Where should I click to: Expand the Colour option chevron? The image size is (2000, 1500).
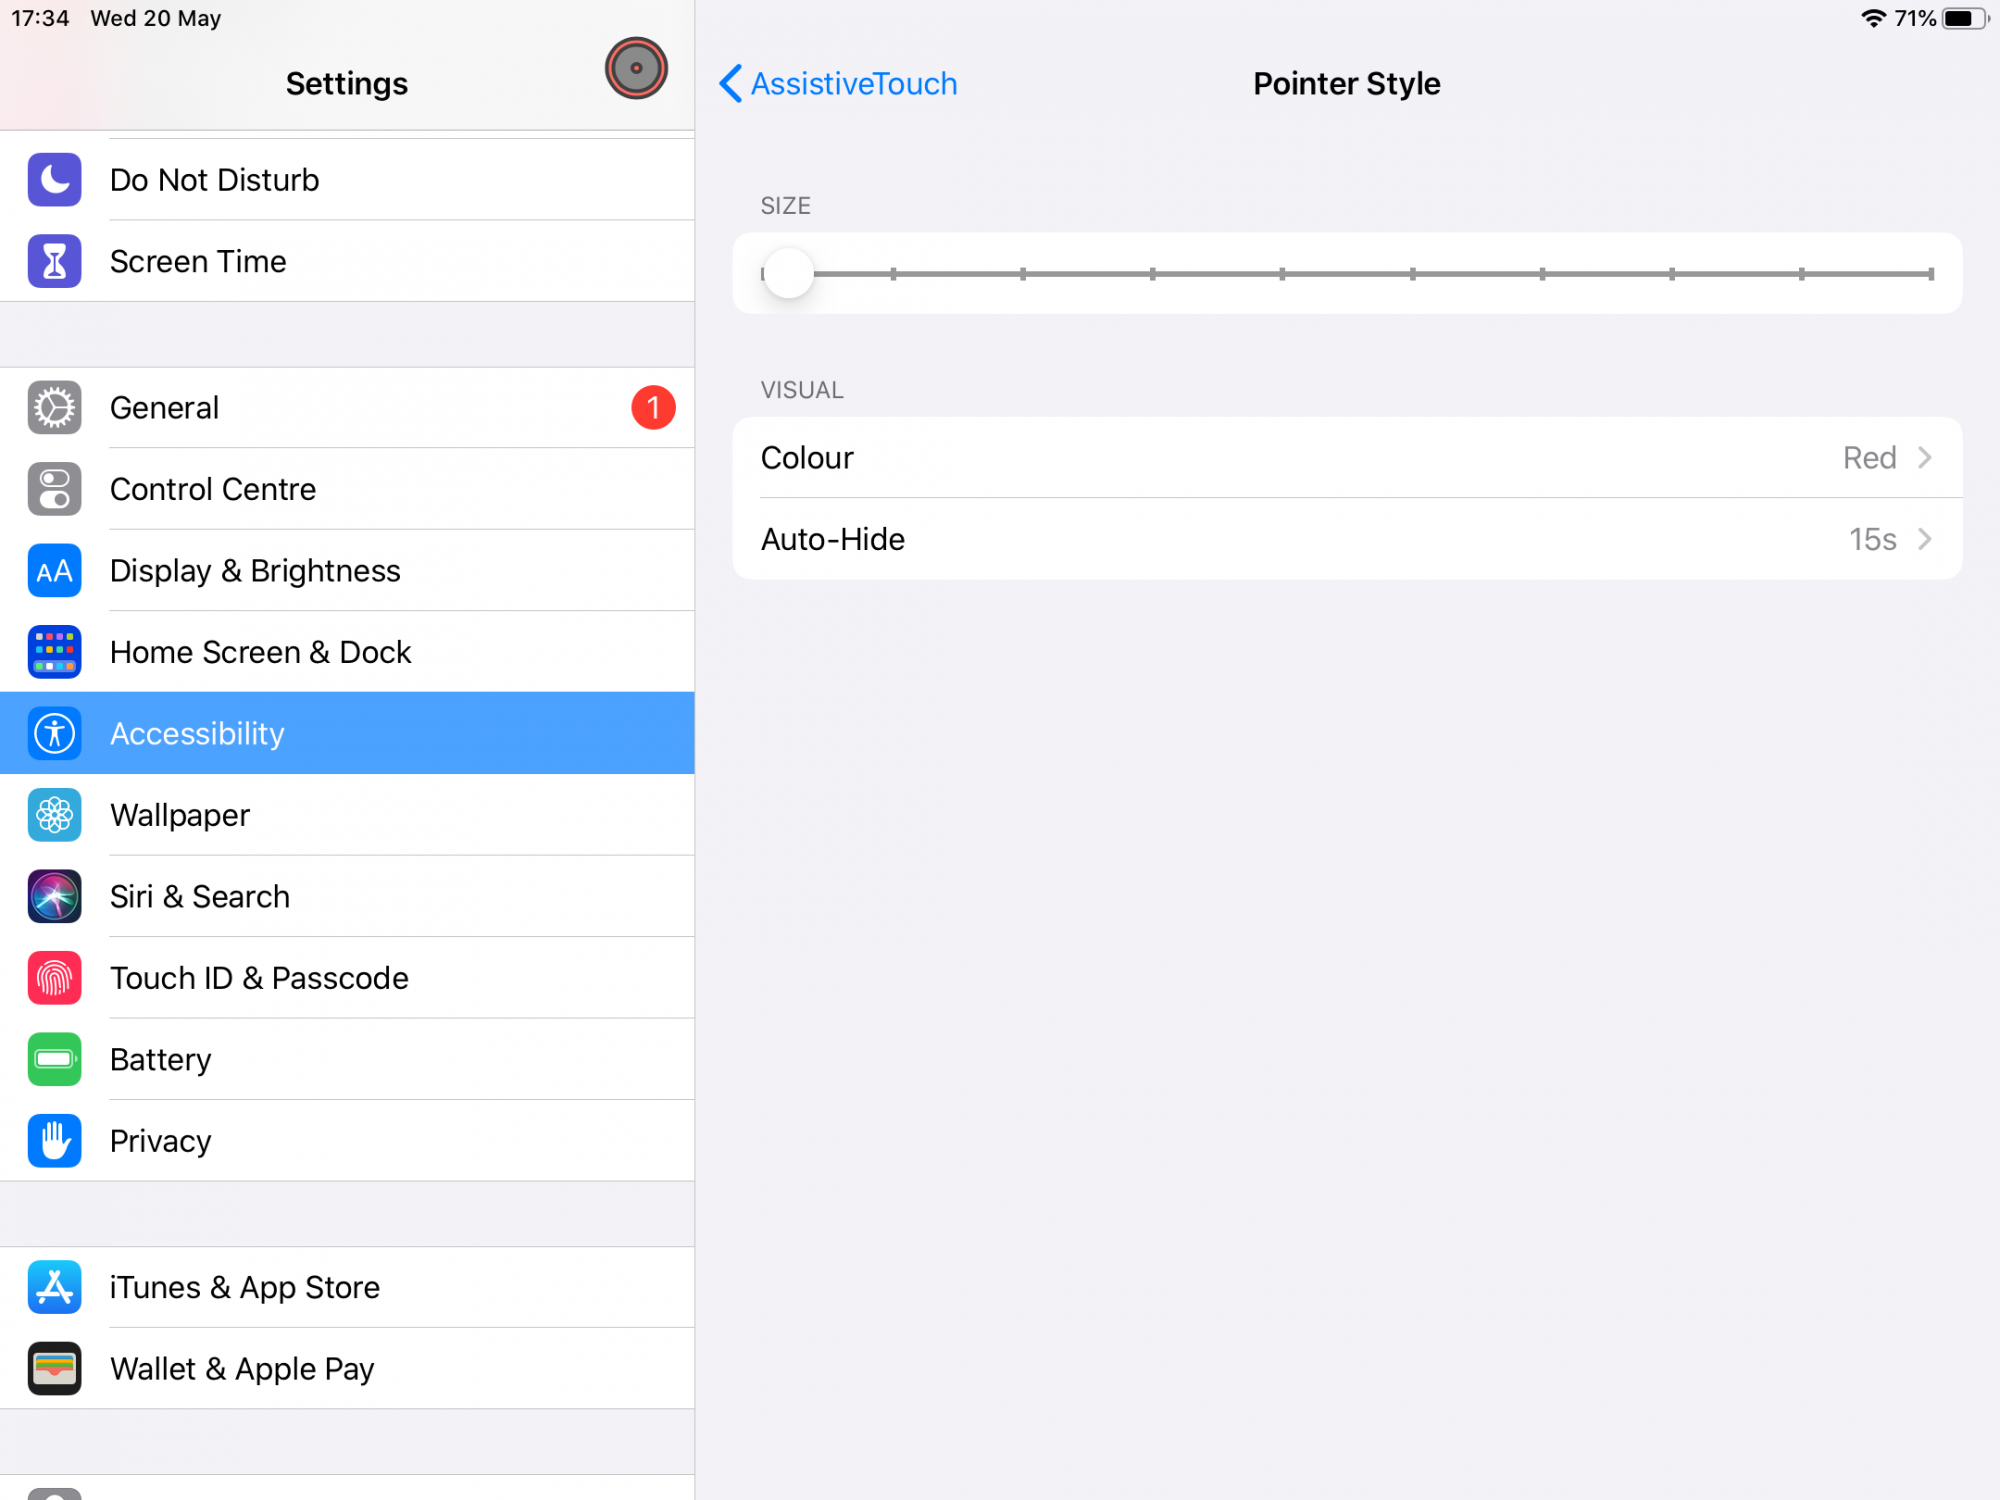tap(1925, 458)
